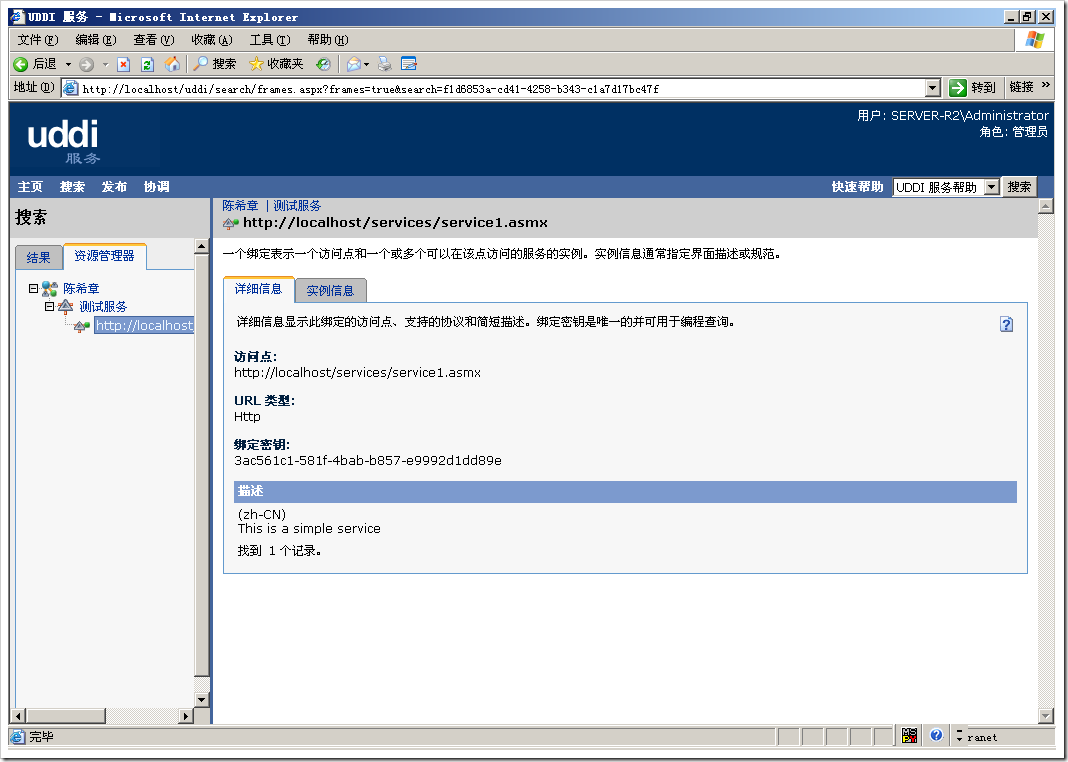This screenshot has width=1068, height=762.
Task: Switch to the 实例信息 tab
Action: [x=330, y=291]
